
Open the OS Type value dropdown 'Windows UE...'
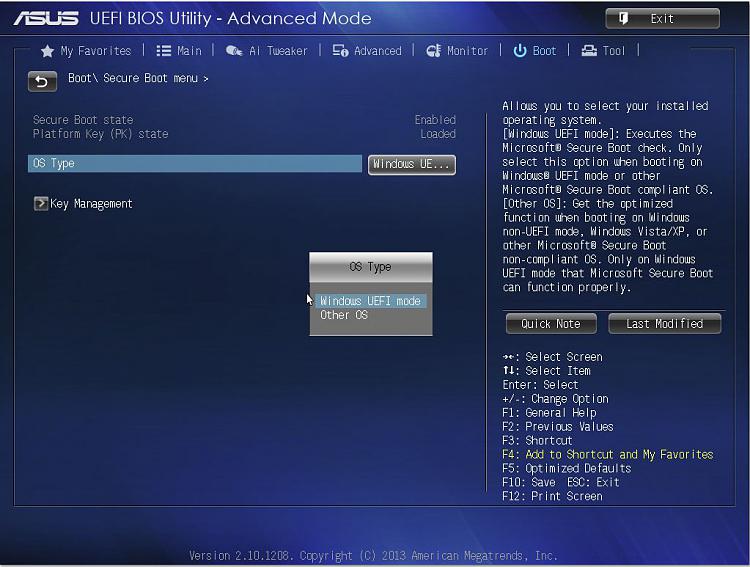[411, 164]
